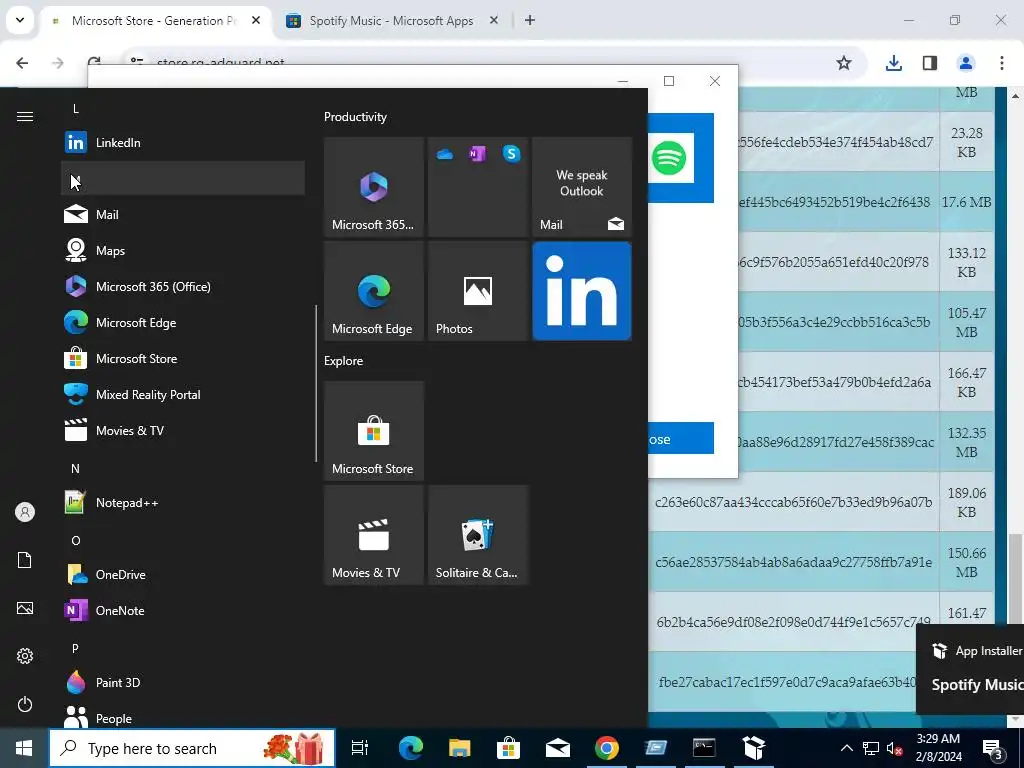Show hidden system tray icons
Image resolution: width=1024 pixels, height=768 pixels.
(846, 748)
